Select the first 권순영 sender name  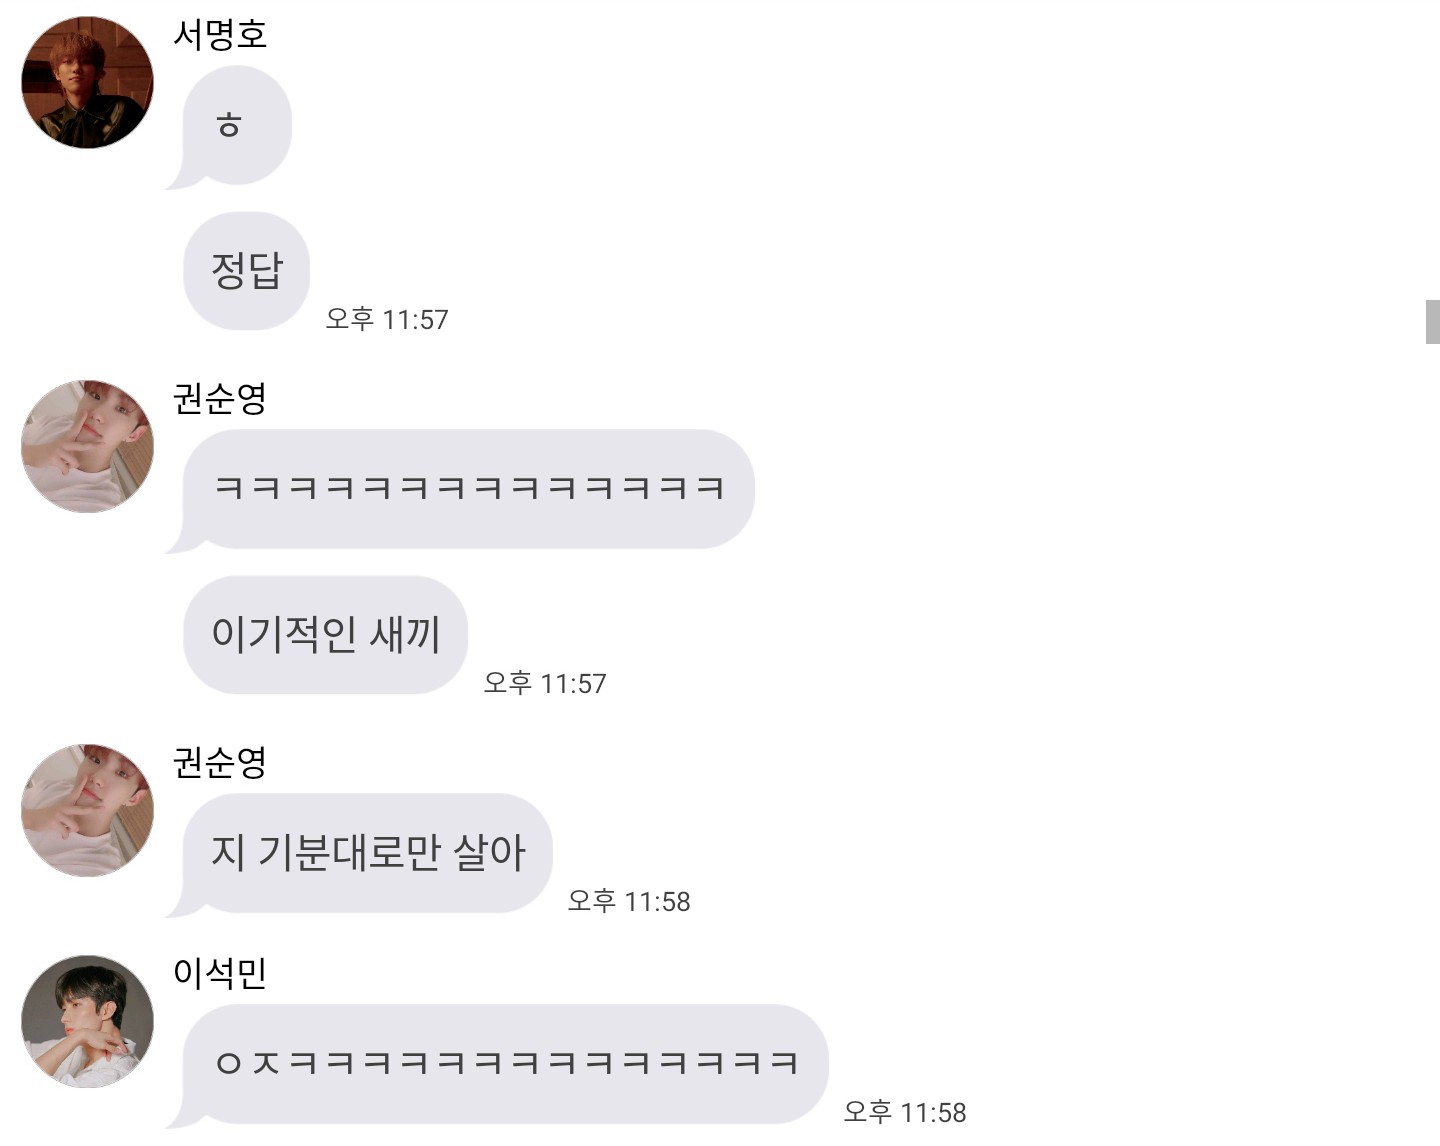[x=220, y=399]
